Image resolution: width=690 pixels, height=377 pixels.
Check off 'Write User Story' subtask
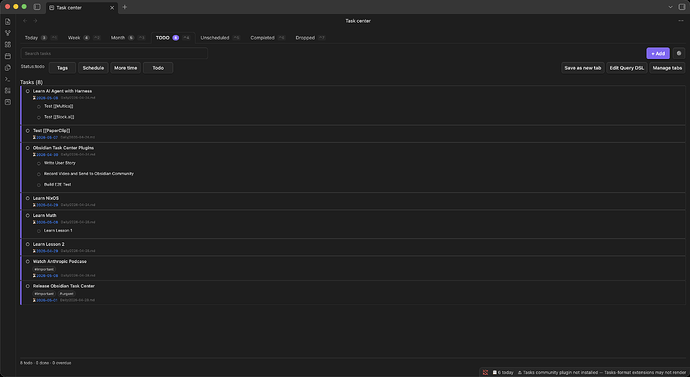[x=39, y=163]
